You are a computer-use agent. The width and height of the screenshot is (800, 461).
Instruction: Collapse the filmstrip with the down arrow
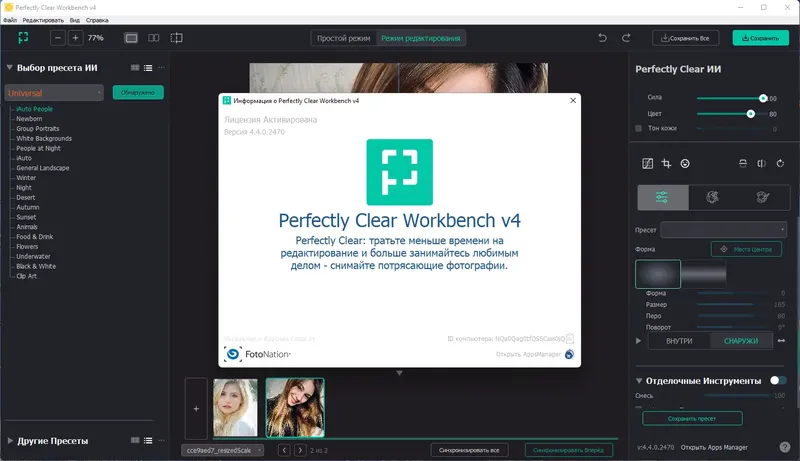pyautogui.click(x=399, y=373)
